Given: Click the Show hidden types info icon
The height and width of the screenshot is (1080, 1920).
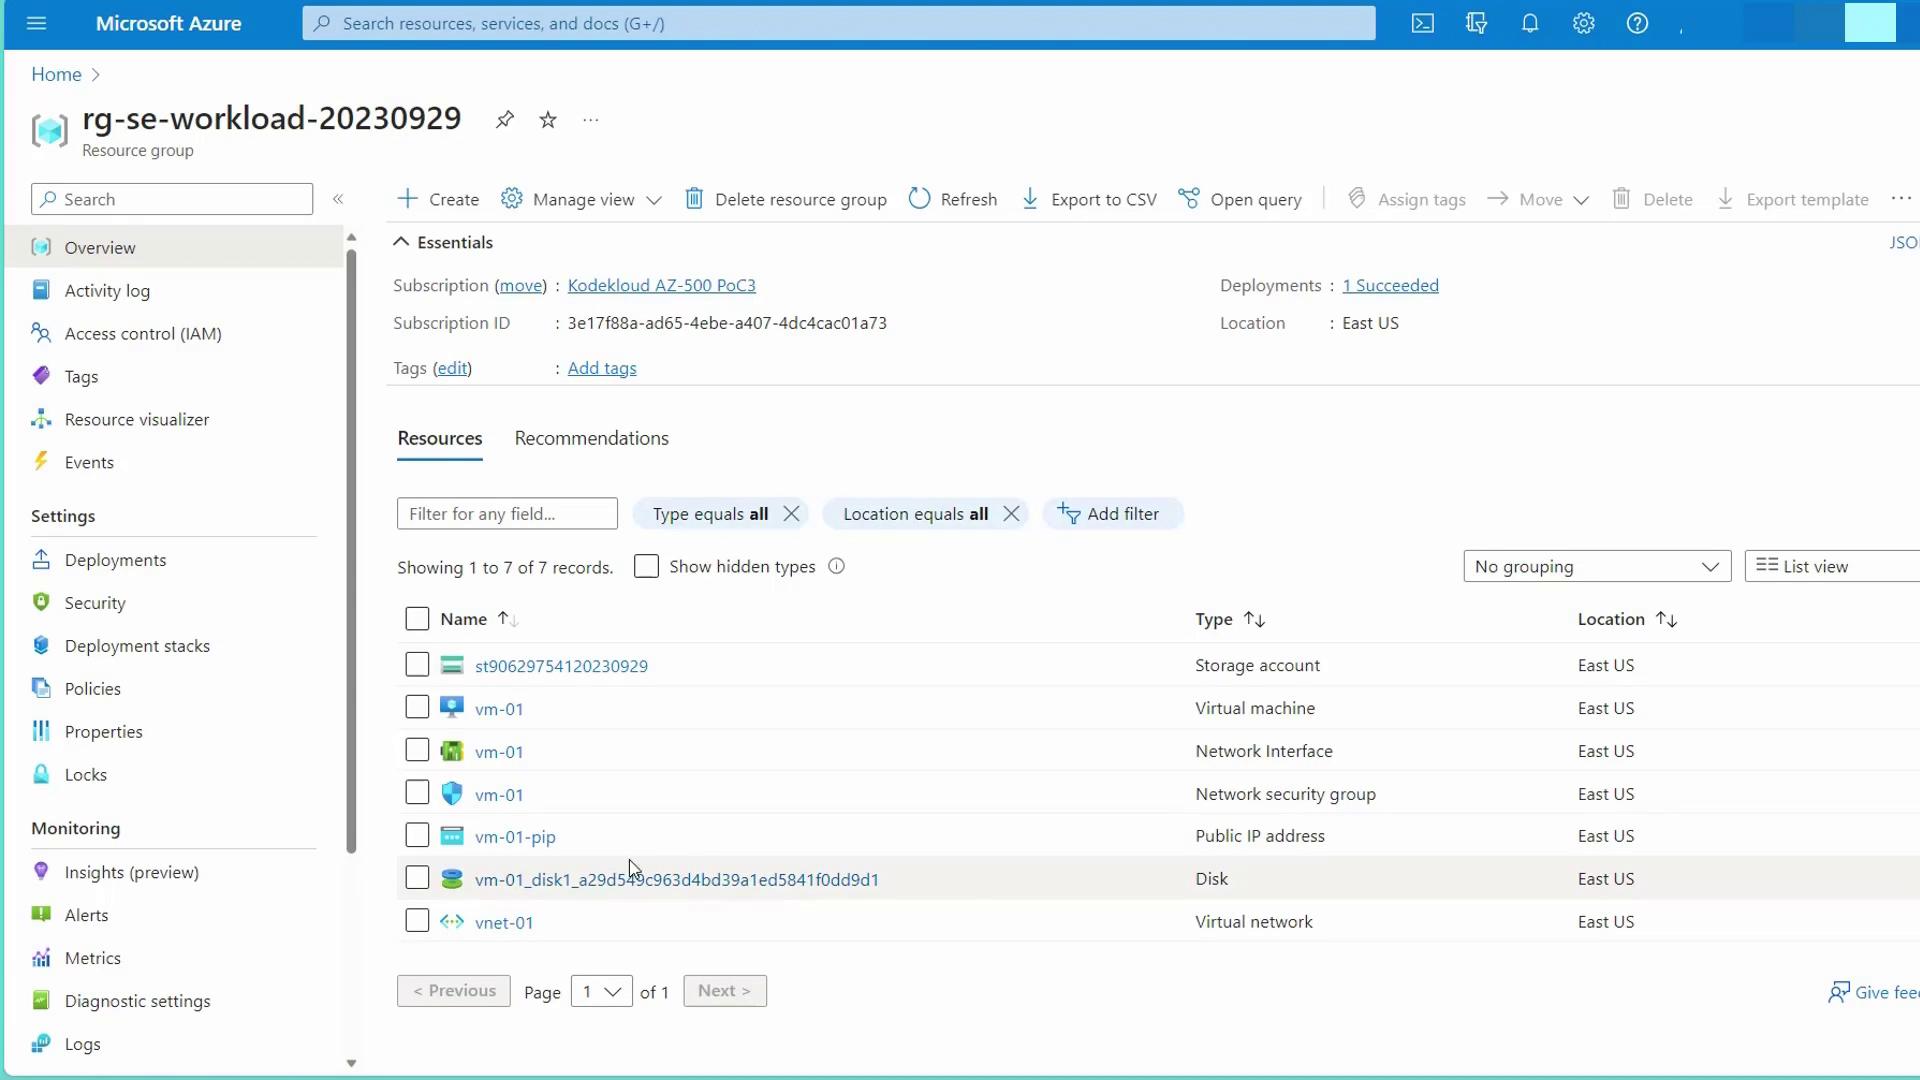Looking at the screenshot, I should [x=837, y=566].
